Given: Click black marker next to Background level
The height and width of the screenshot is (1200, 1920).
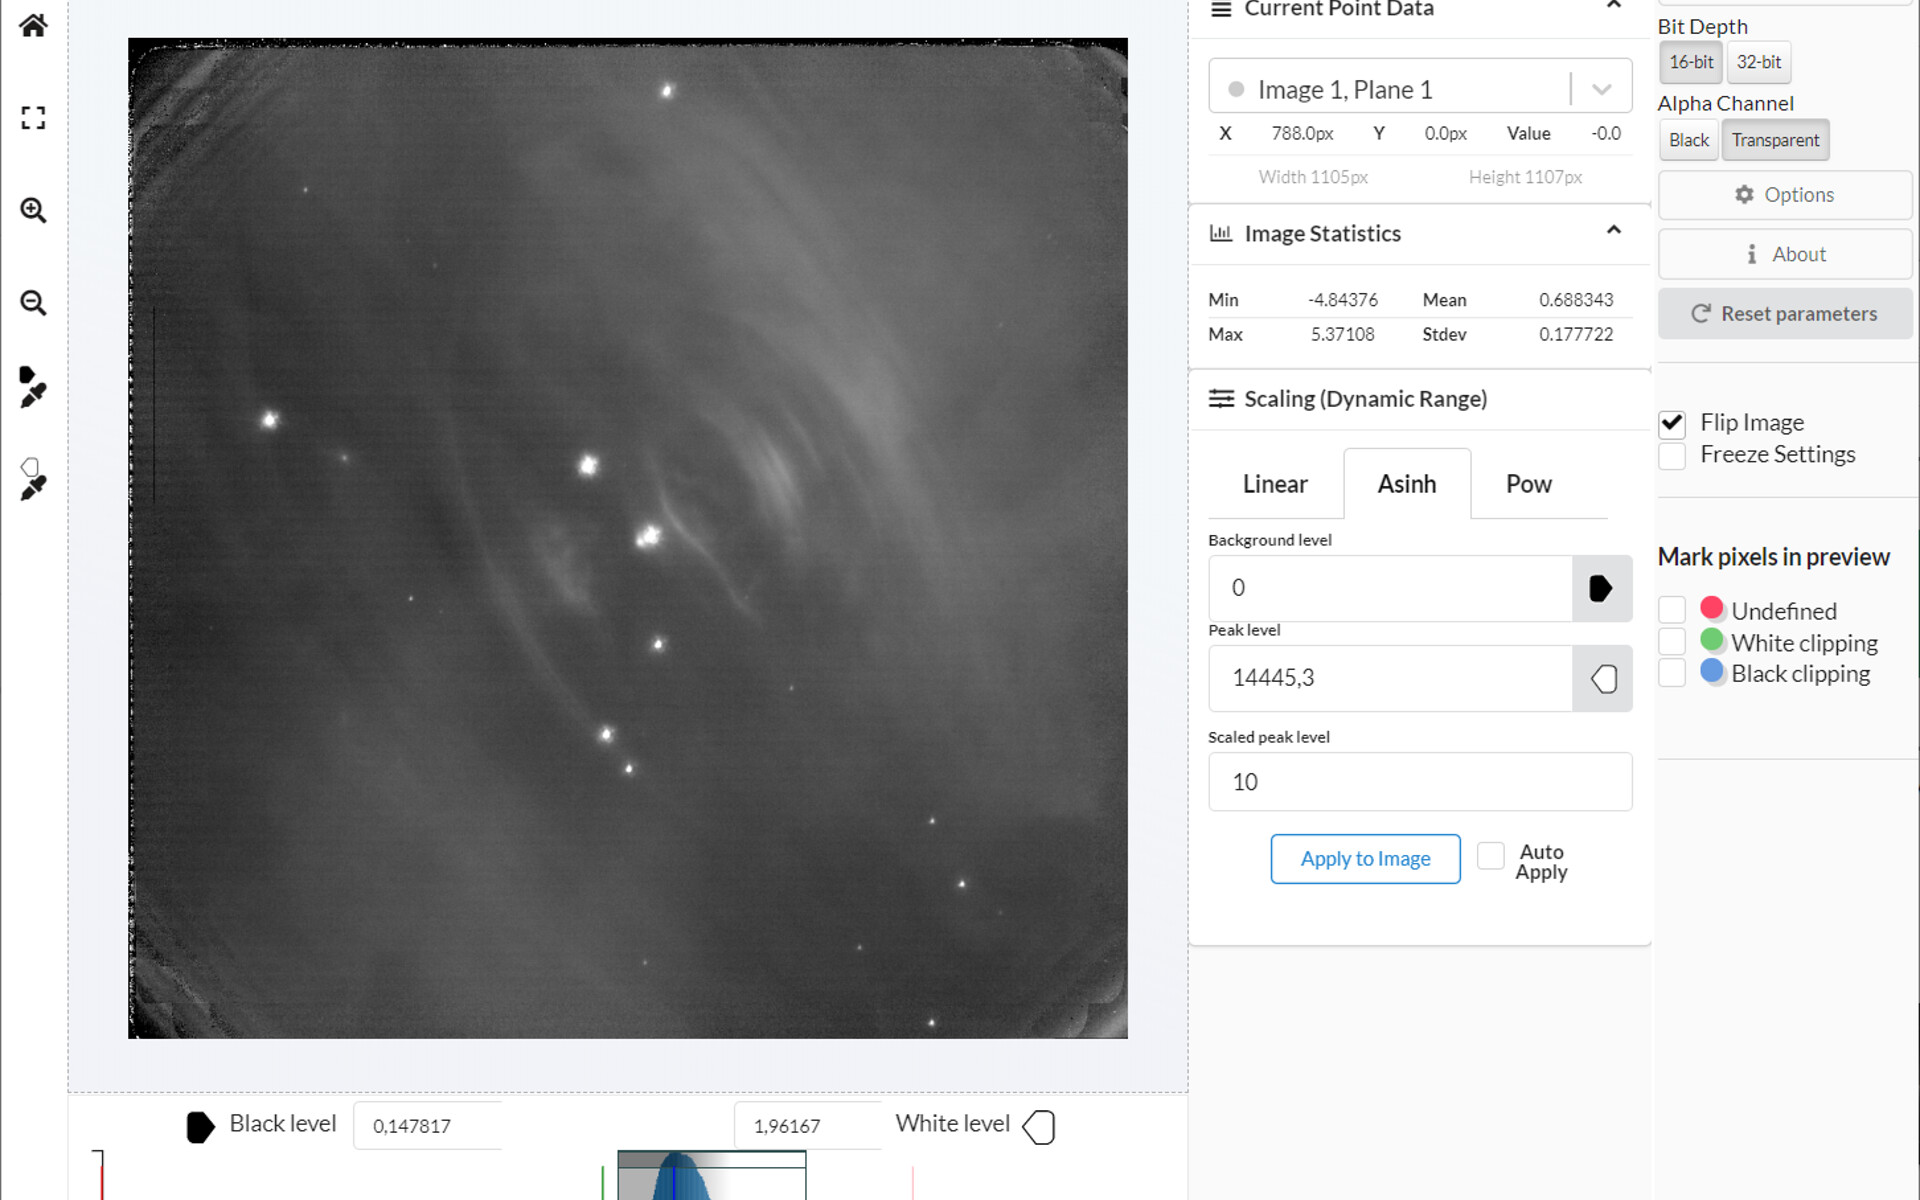Looking at the screenshot, I should 1601,588.
